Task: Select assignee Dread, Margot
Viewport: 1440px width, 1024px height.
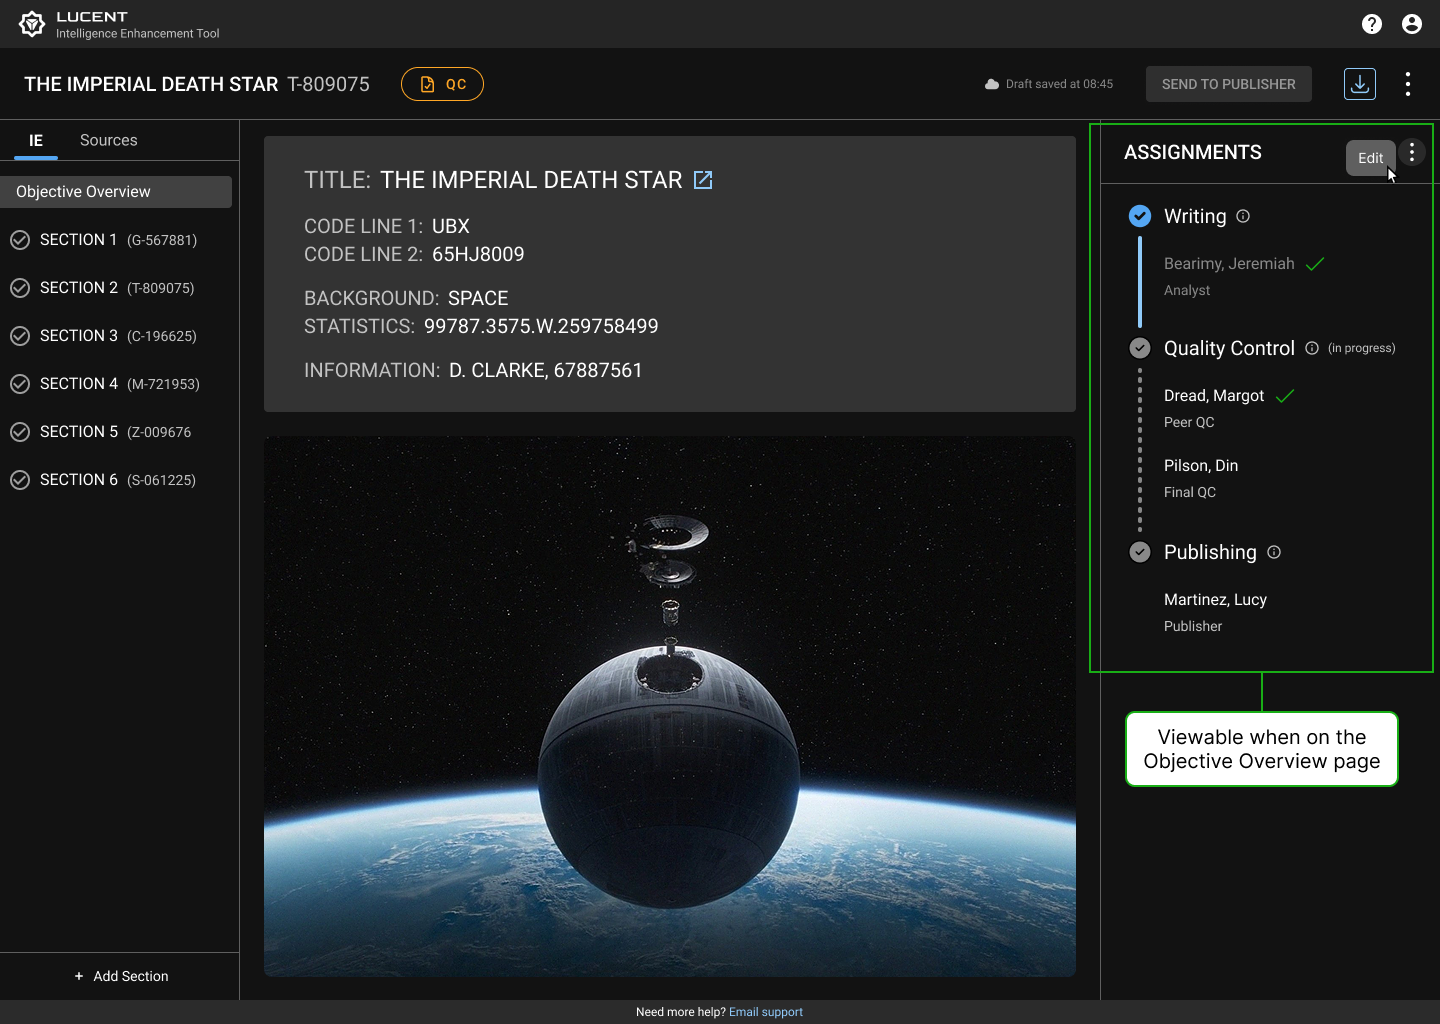Action: (1214, 396)
